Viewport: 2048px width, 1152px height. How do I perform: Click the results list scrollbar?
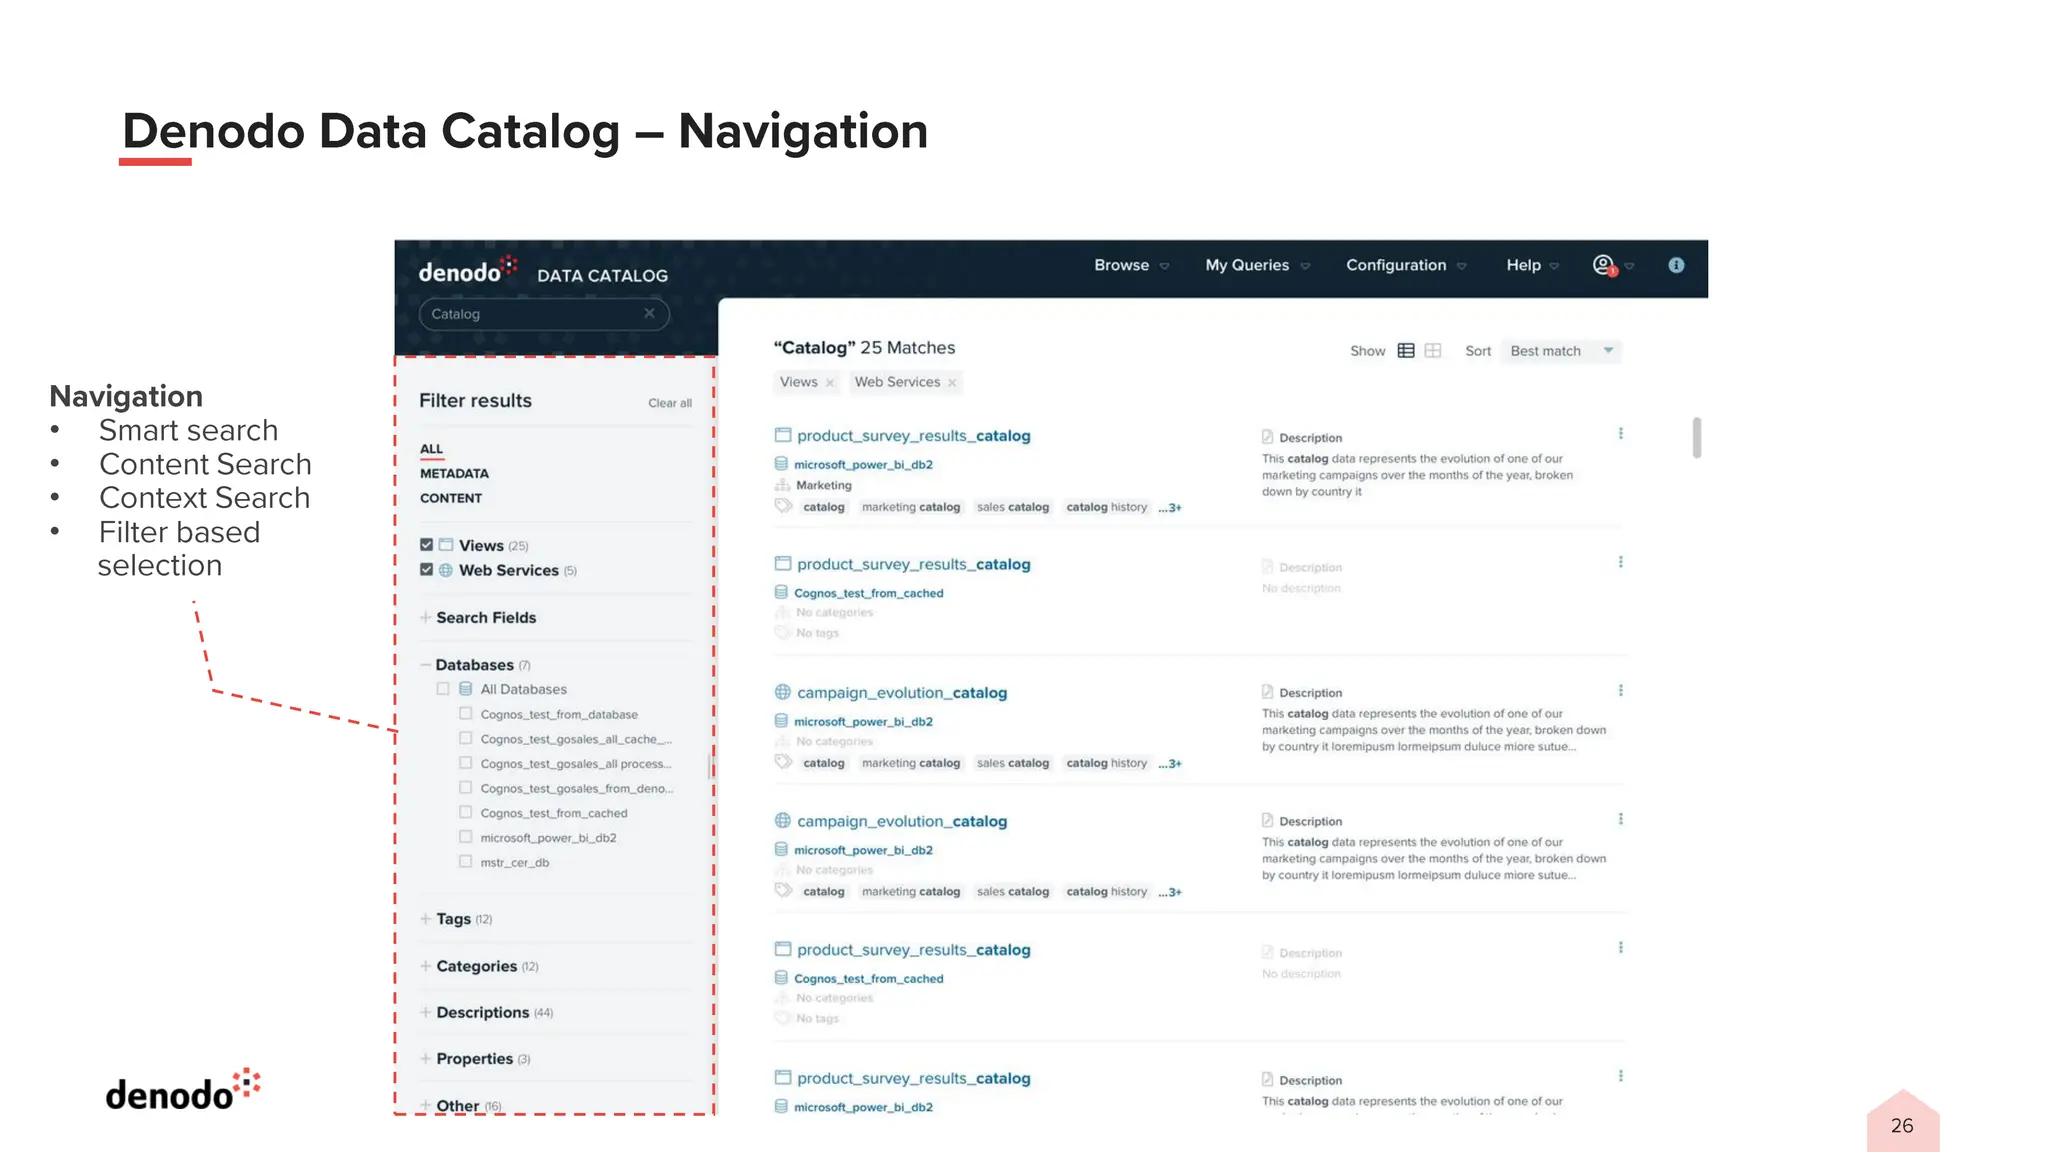click(1696, 438)
